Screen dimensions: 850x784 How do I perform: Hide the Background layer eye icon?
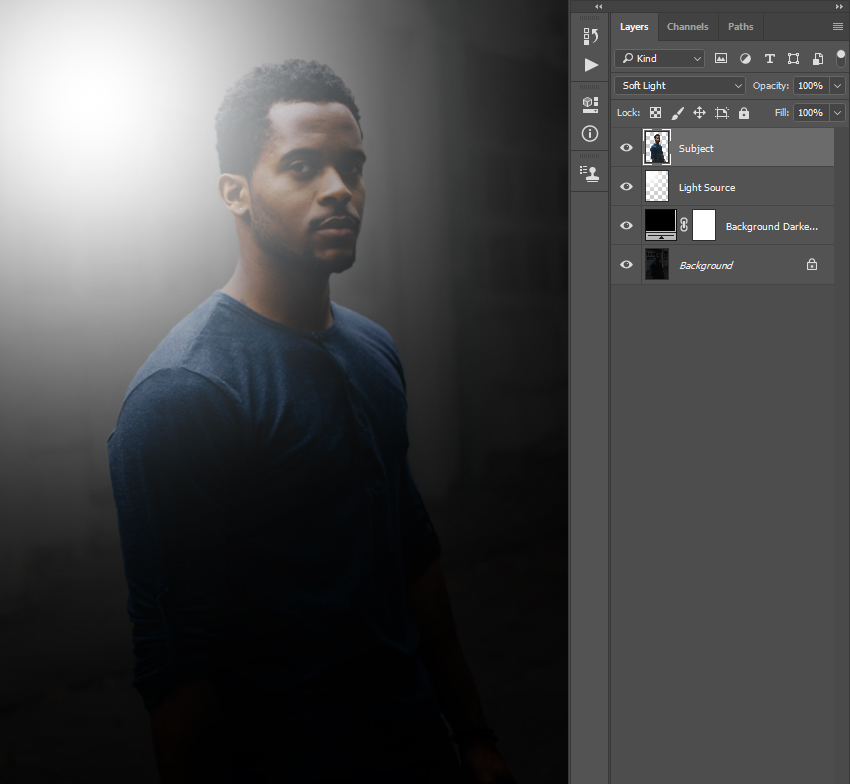627,265
